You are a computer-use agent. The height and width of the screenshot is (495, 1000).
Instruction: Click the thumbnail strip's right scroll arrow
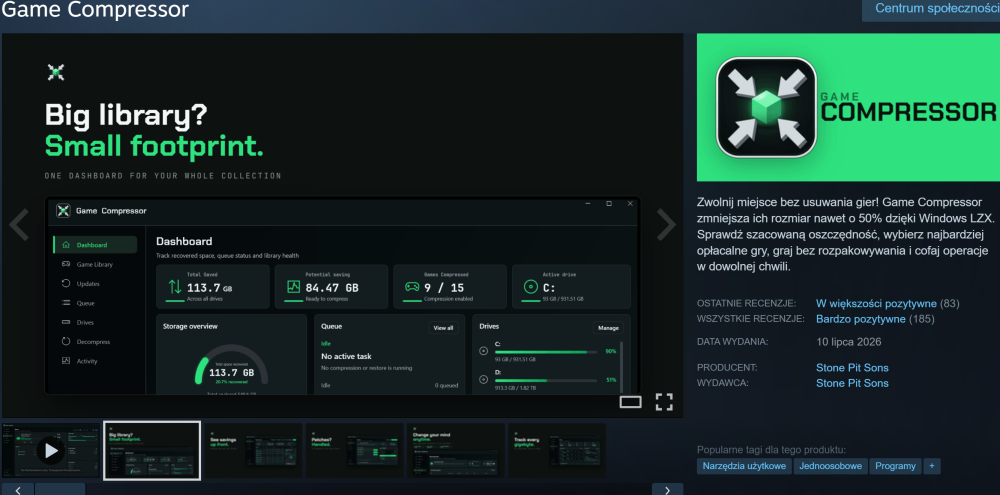pyautogui.click(x=667, y=489)
